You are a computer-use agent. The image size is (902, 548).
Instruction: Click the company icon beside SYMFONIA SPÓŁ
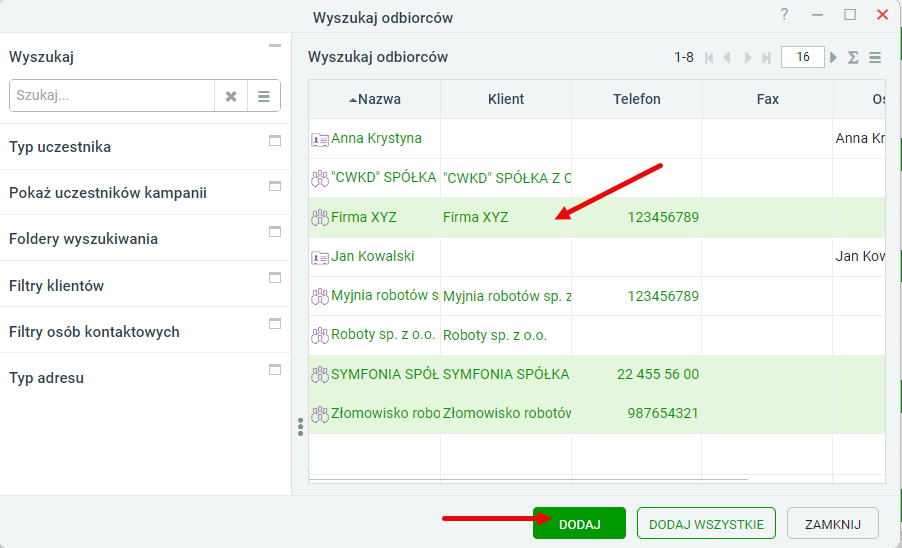coord(320,375)
